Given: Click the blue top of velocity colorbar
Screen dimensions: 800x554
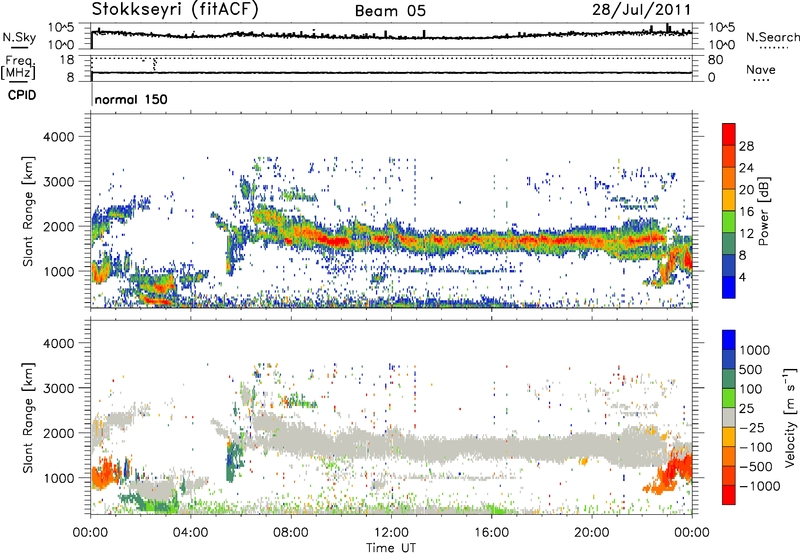Looking at the screenshot, I should 729,340.
